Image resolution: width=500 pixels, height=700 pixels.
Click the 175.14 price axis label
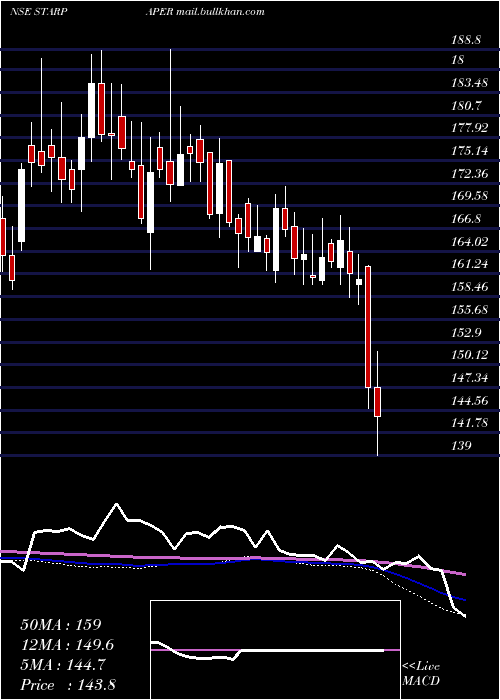pyautogui.click(x=470, y=151)
